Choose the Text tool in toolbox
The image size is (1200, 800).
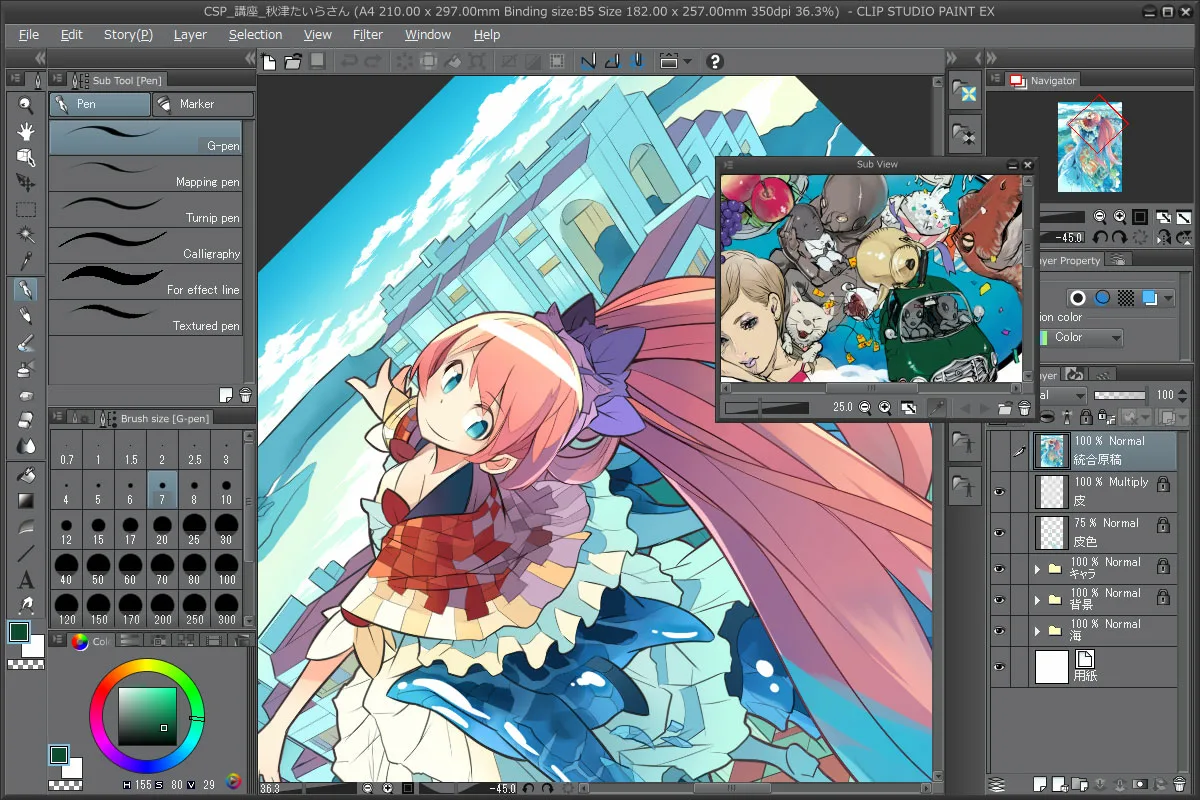(26, 580)
